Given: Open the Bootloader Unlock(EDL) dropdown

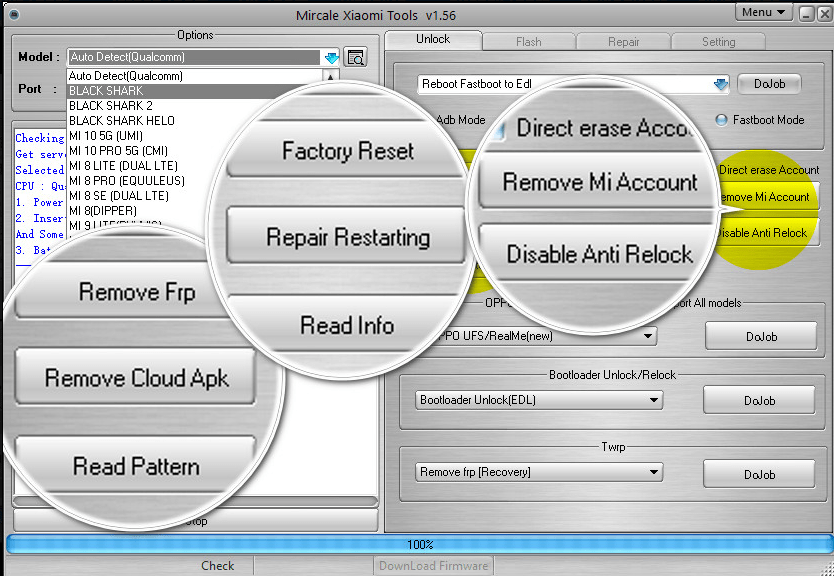Looking at the screenshot, I should click(654, 400).
